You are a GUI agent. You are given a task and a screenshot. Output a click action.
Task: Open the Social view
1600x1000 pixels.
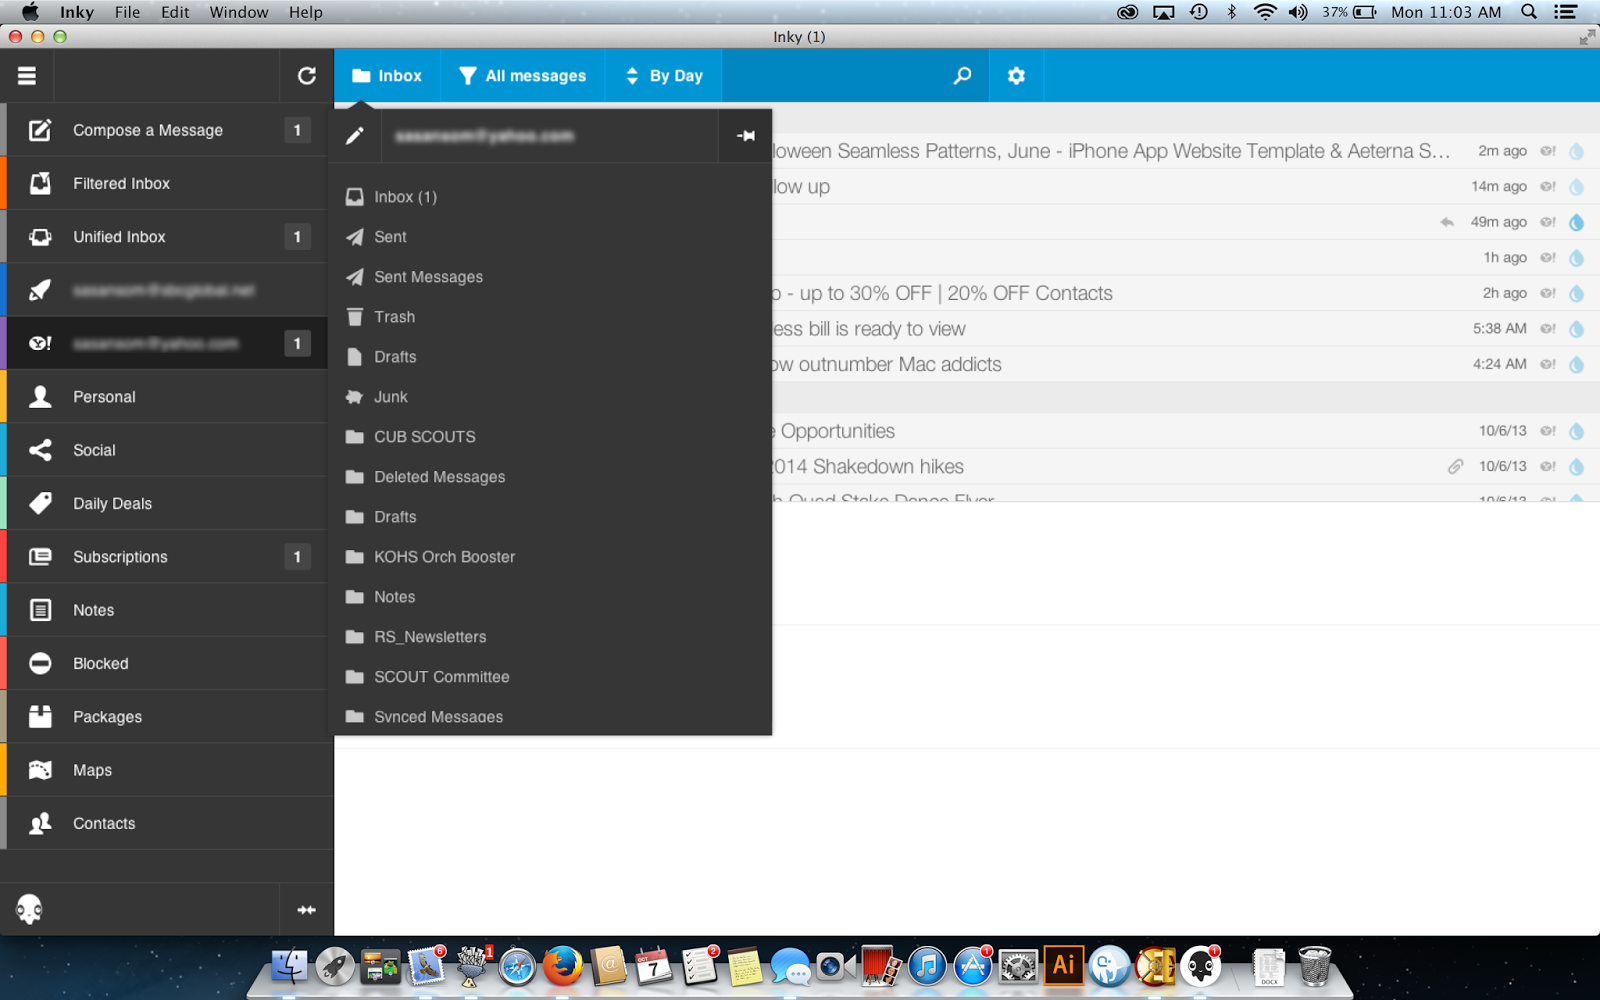click(x=167, y=450)
